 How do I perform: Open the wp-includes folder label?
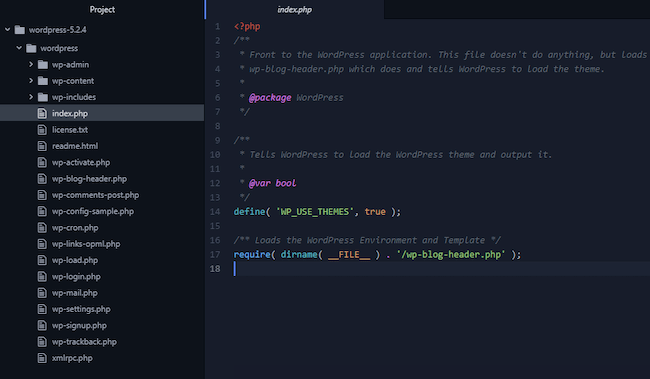pos(74,97)
